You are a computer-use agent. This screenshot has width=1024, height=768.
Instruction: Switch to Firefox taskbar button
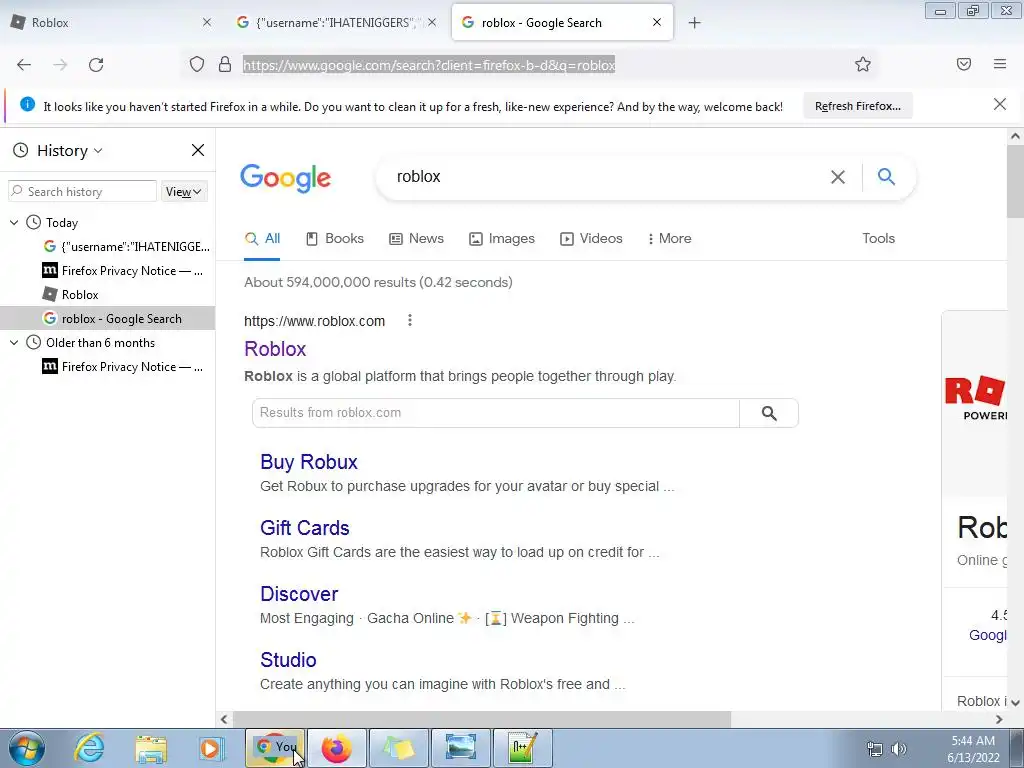click(x=336, y=748)
